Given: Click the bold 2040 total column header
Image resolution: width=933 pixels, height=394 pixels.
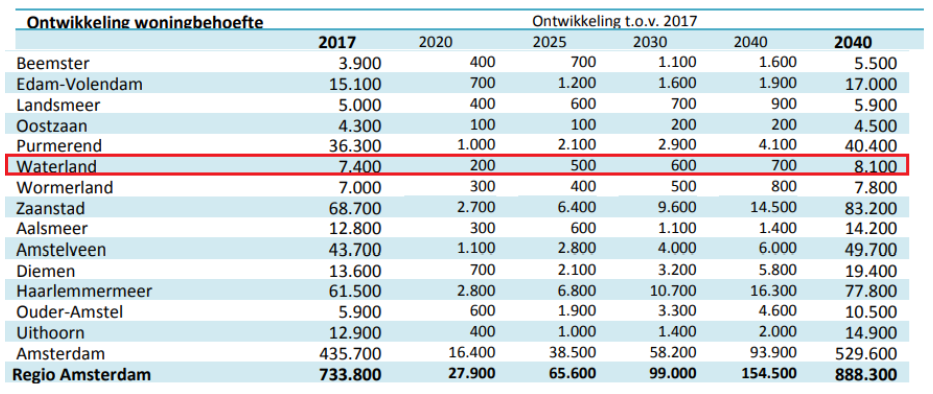Looking at the screenshot, I should (853, 43).
